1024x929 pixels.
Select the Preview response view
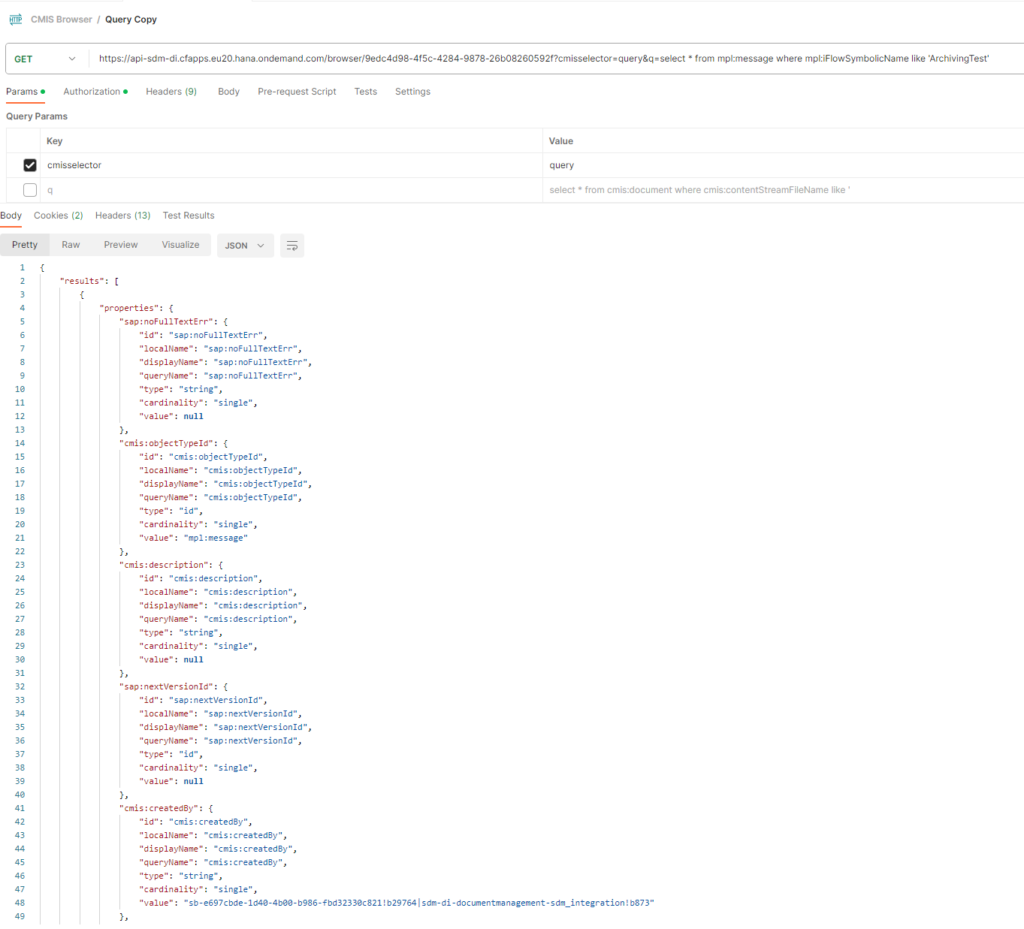tap(121, 245)
